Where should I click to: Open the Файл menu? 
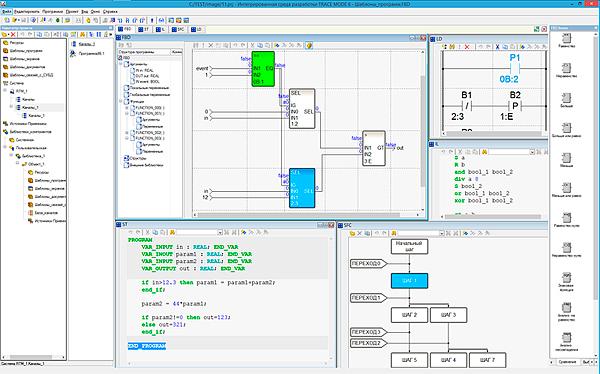pyautogui.click(x=7, y=12)
